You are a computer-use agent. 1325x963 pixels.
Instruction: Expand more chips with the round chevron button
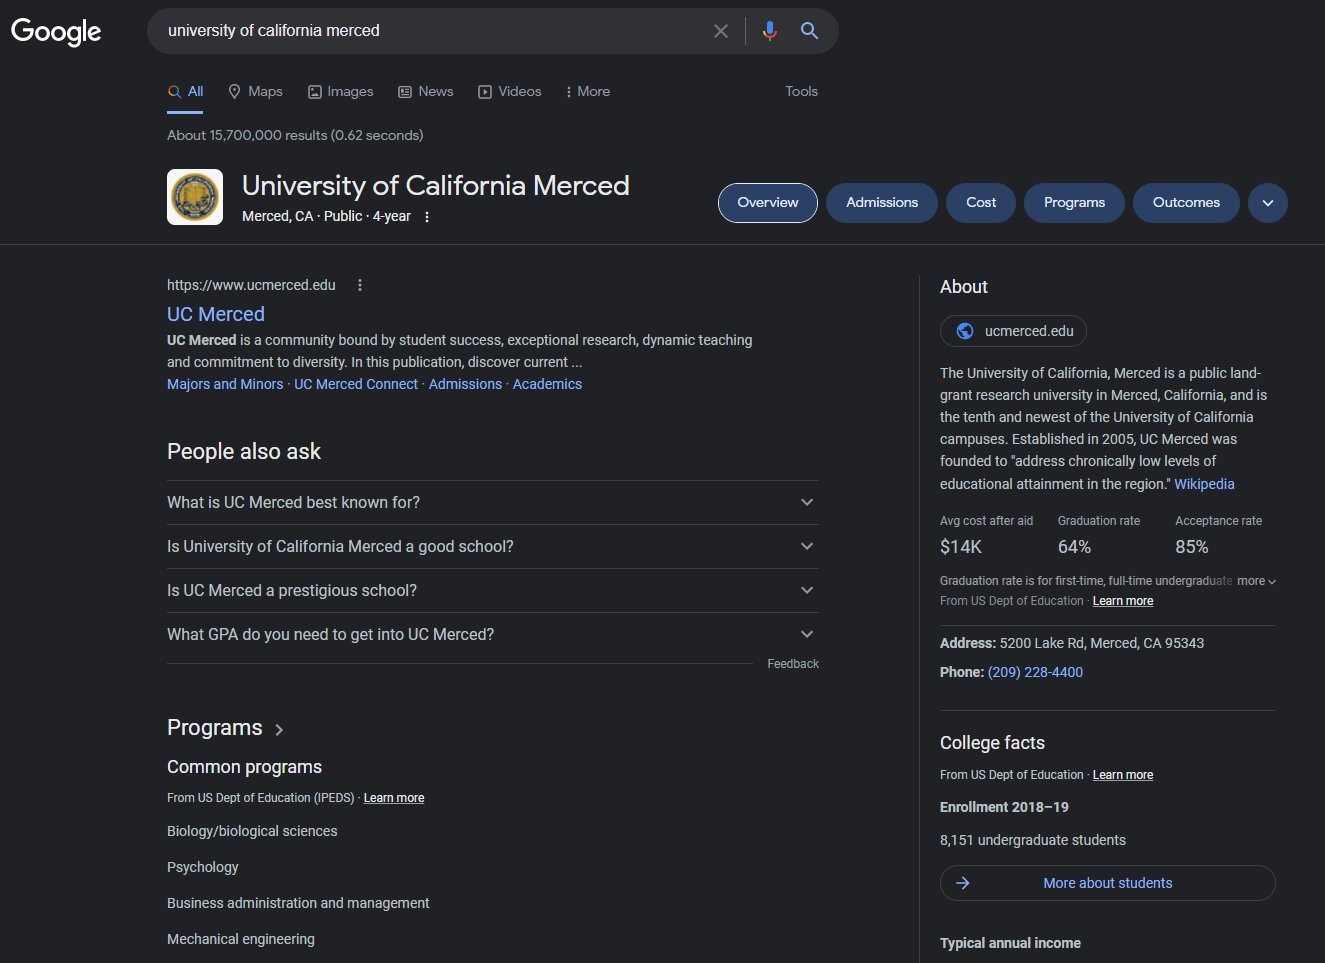click(1268, 203)
